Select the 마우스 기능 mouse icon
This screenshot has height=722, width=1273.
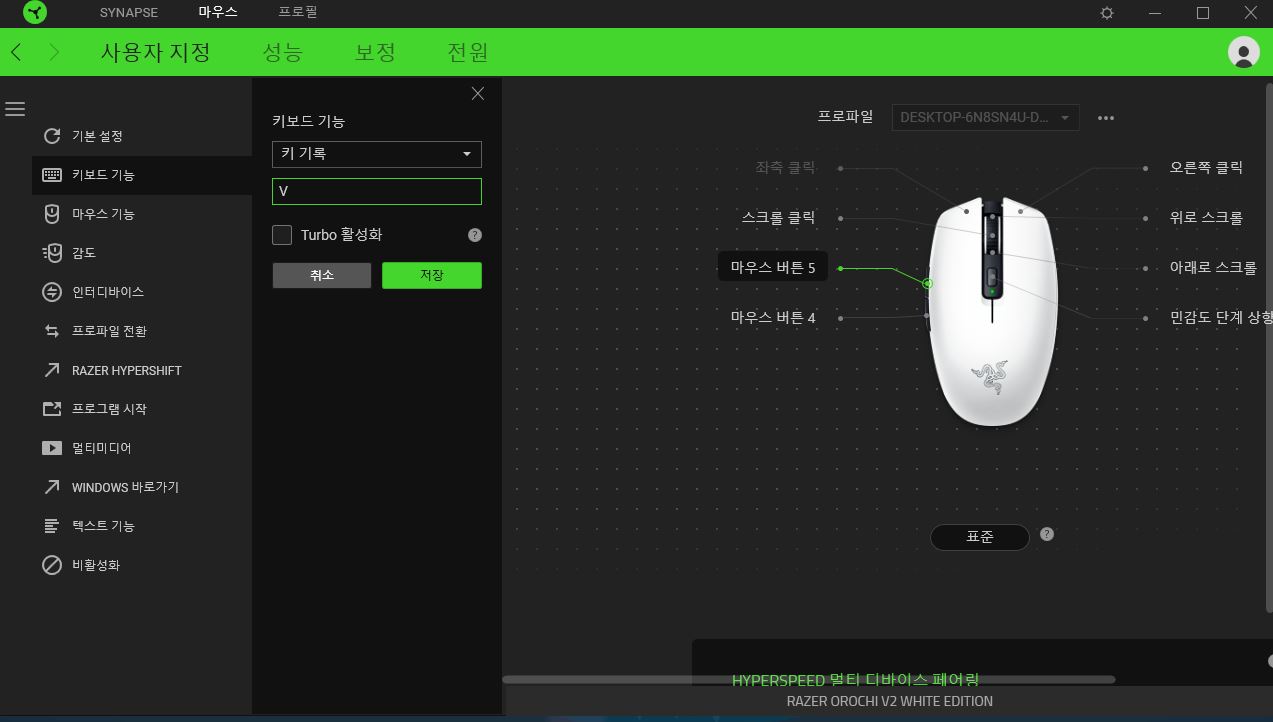[x=52, y=214]
